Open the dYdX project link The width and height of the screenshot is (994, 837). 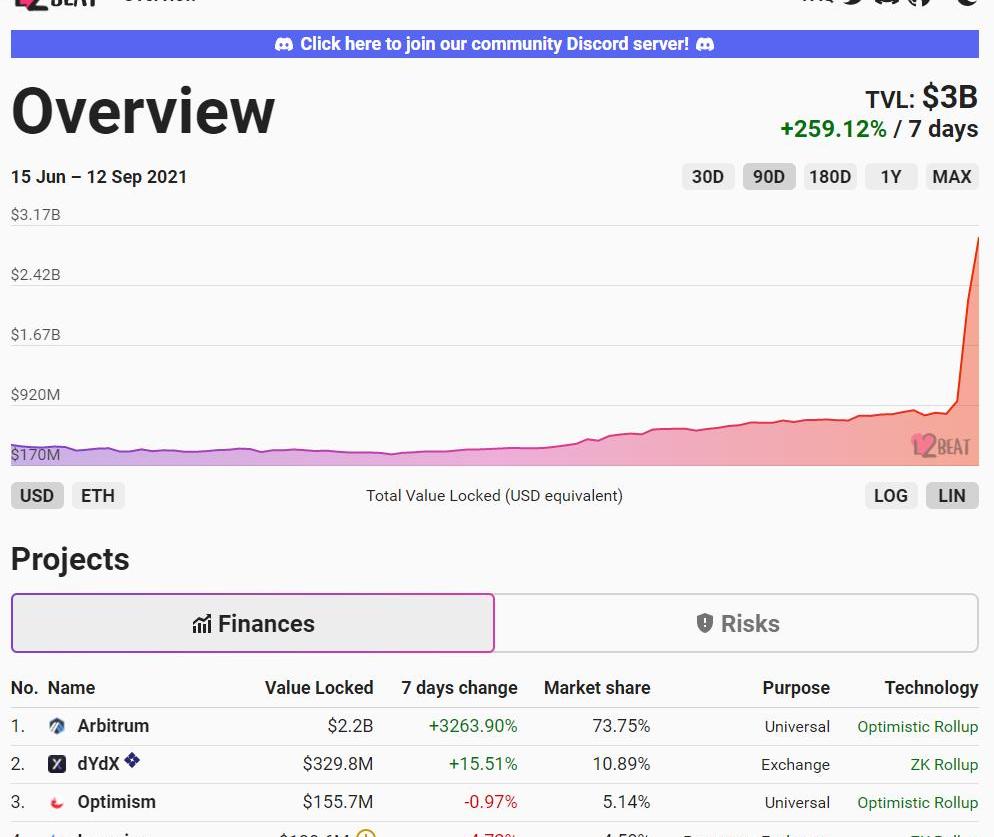[98, 764]
